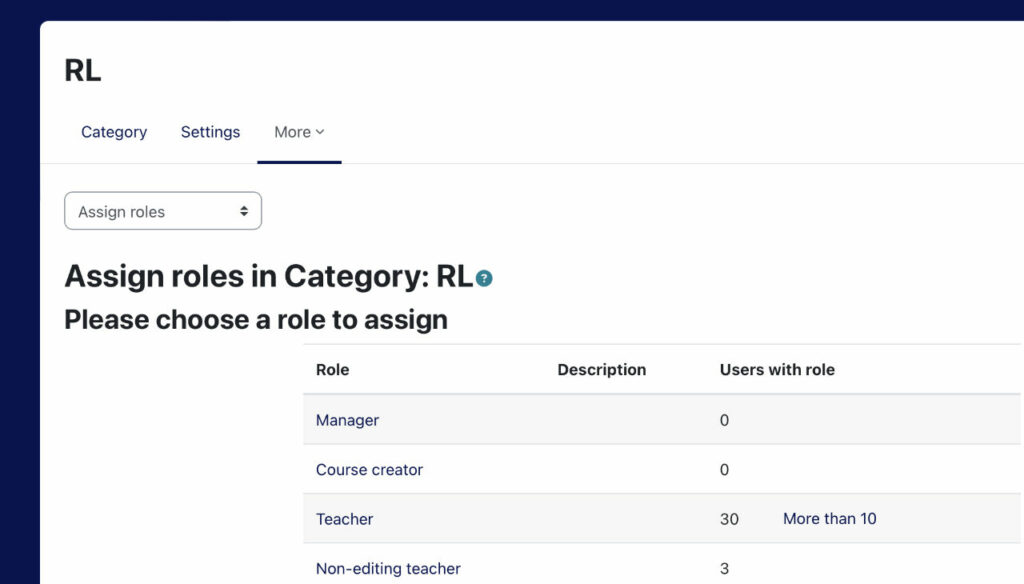Image resolution: width=1024 pixels, height=584 pixels.
Task: Click the Manager role count of 0
Action: (724, 420)
